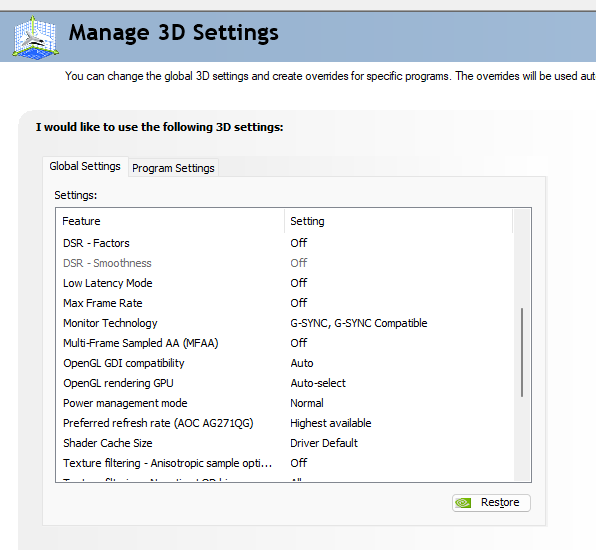Select the Global Settings tab
Screen dimensions: 596x550
[85, 166]
